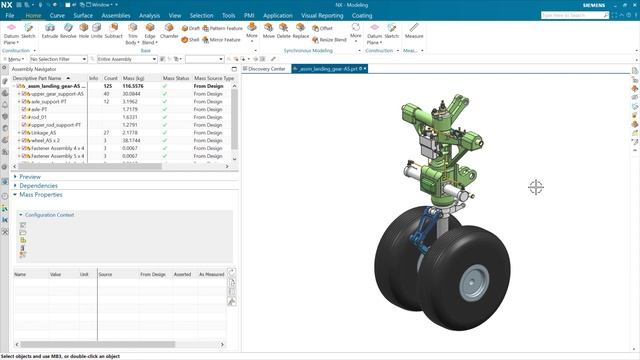Toggle the Fastener Assembly 5 x 4 checkbox
Screen dimensions: 640x360
[24, 156]
